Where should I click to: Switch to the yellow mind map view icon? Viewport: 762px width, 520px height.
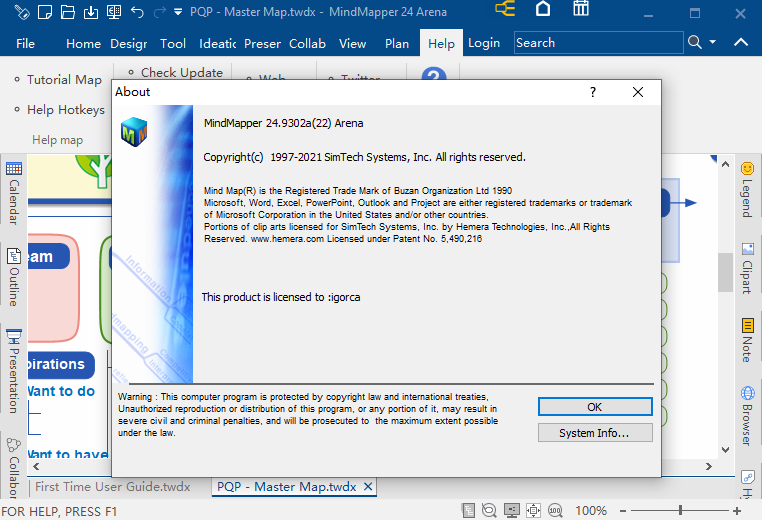tap(505, 9)
